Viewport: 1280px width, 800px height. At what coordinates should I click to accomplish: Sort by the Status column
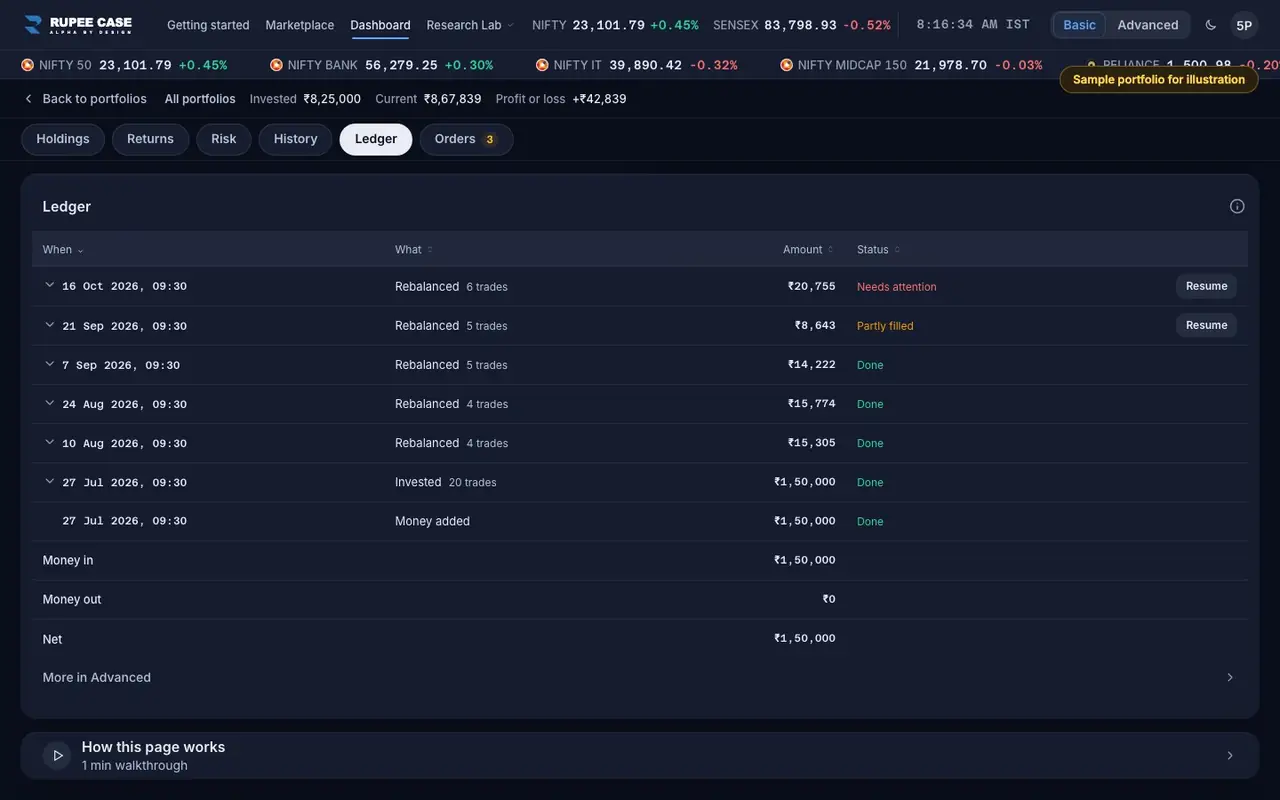coord(878,250)
